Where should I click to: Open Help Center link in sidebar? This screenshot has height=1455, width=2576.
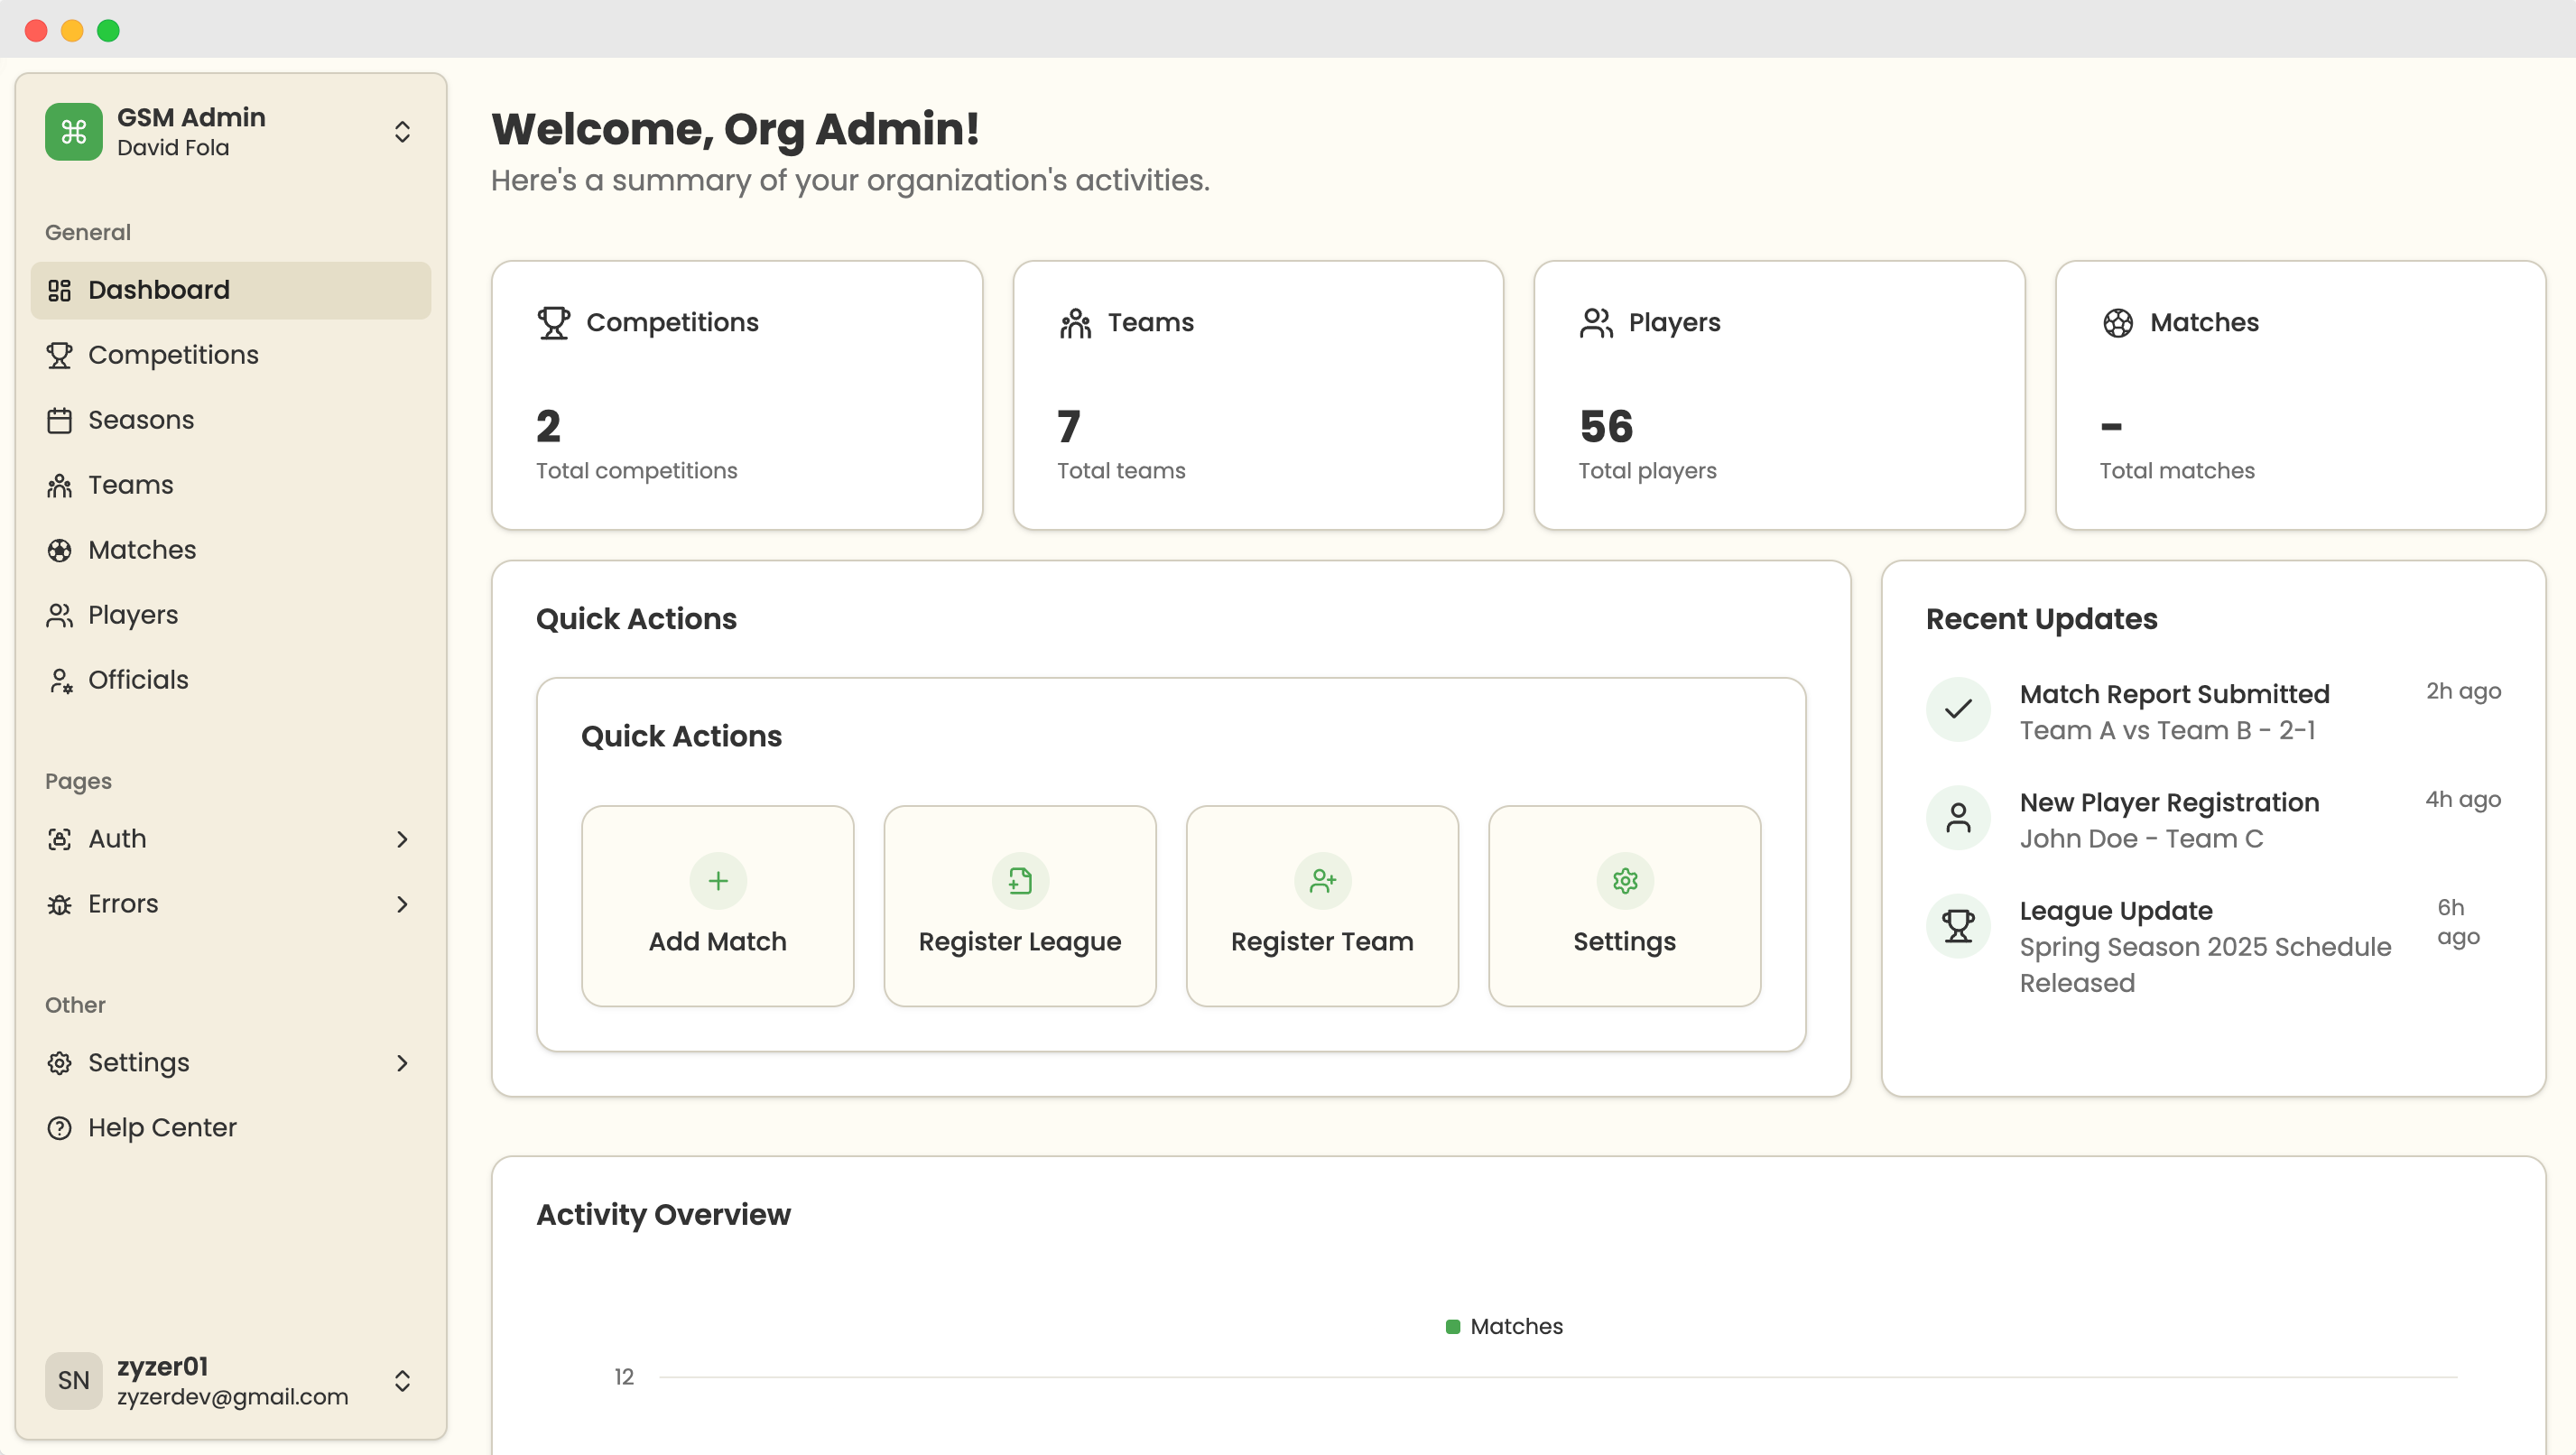pyautogui.click(x=162, y=1128)
